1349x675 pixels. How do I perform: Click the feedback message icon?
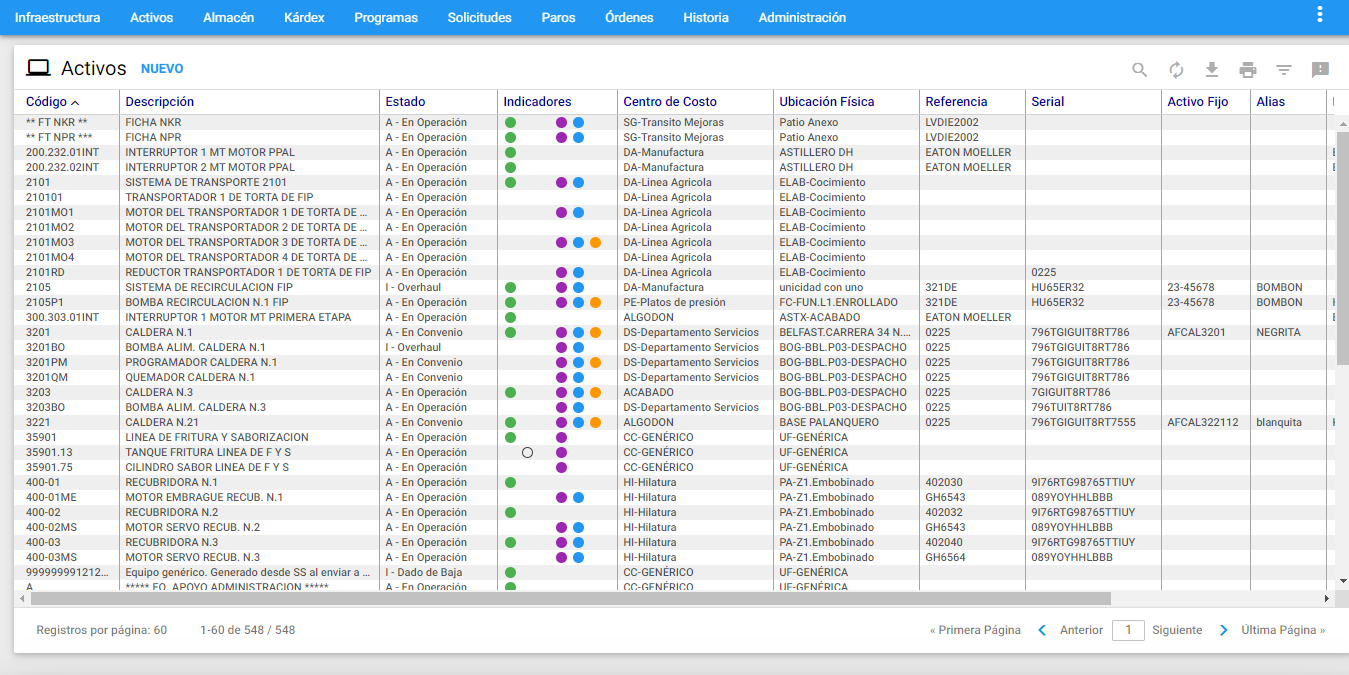click(1320, 70)
